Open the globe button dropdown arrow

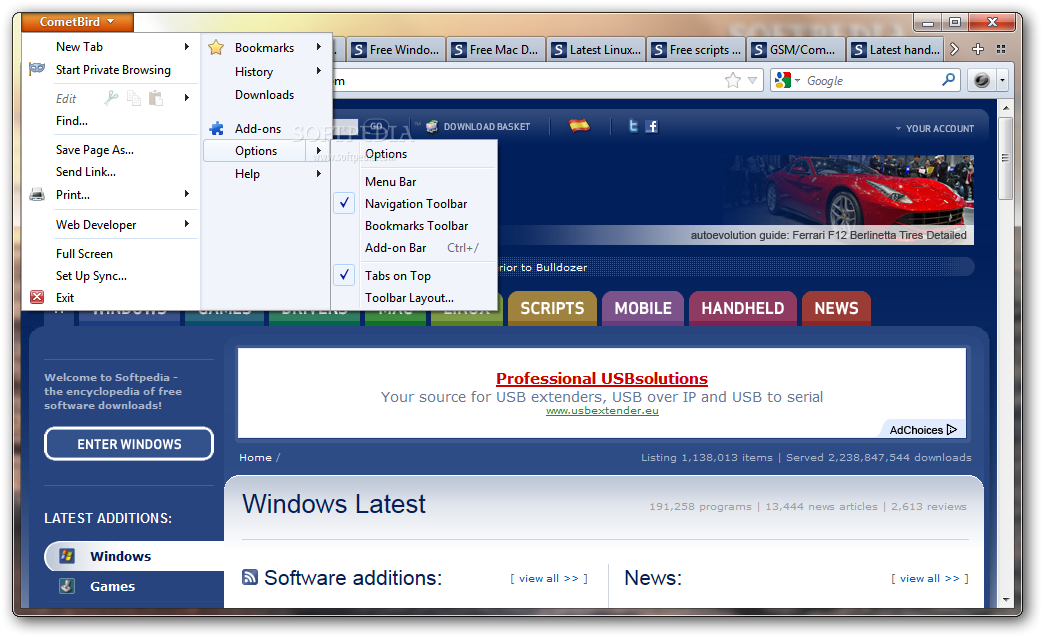tap(1002, 80)
